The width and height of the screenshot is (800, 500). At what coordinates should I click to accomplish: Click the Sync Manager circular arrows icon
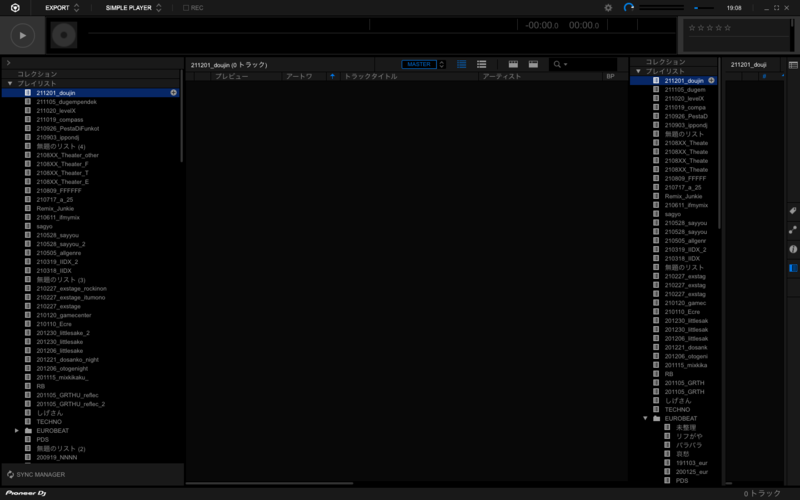(x=10, y=474)
